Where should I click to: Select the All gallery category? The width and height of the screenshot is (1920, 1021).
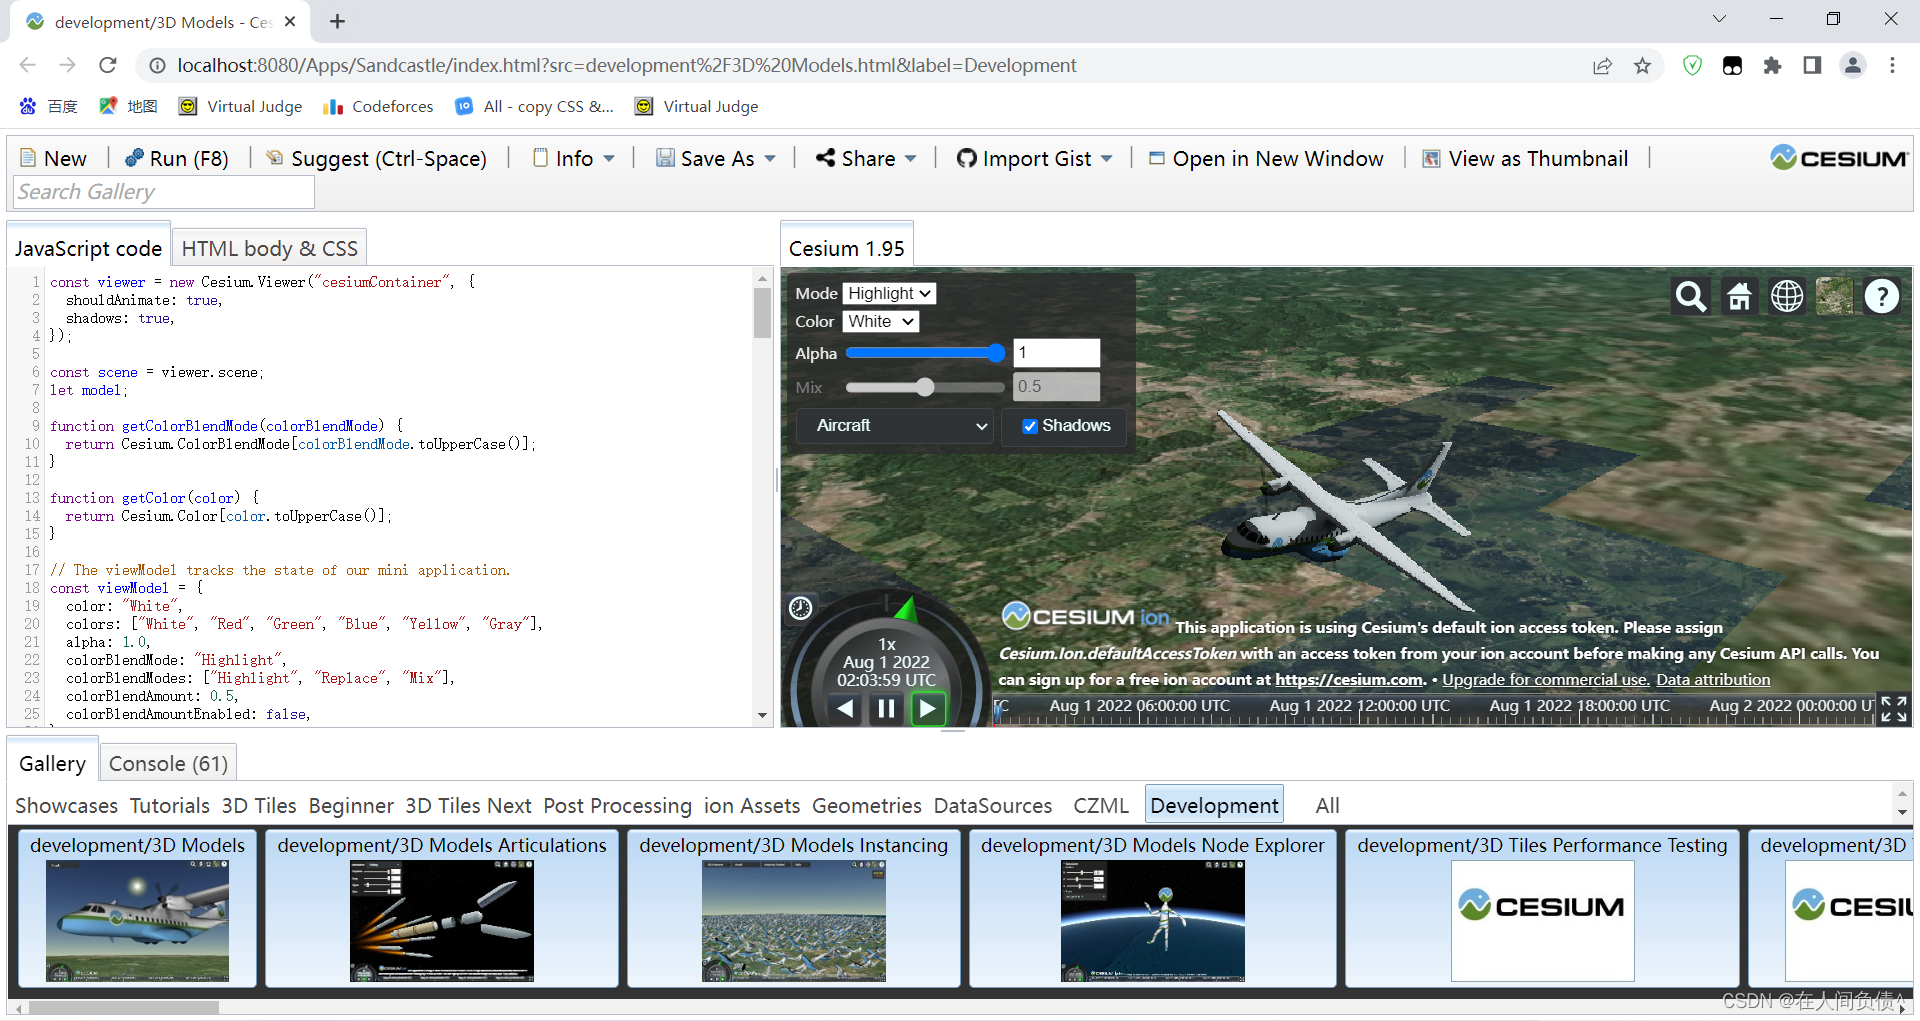pos(1327,806)
